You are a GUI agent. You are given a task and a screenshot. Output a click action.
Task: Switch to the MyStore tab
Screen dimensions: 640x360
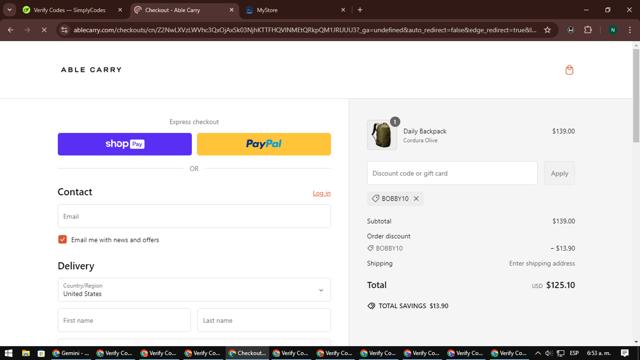click(x=296, y=10)
